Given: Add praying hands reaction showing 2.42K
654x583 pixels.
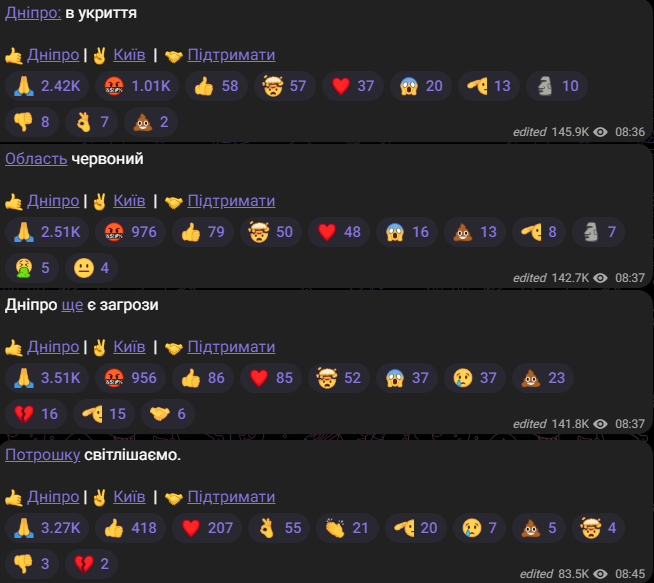Looking at the screenshot, I should (x=47, y=86).
